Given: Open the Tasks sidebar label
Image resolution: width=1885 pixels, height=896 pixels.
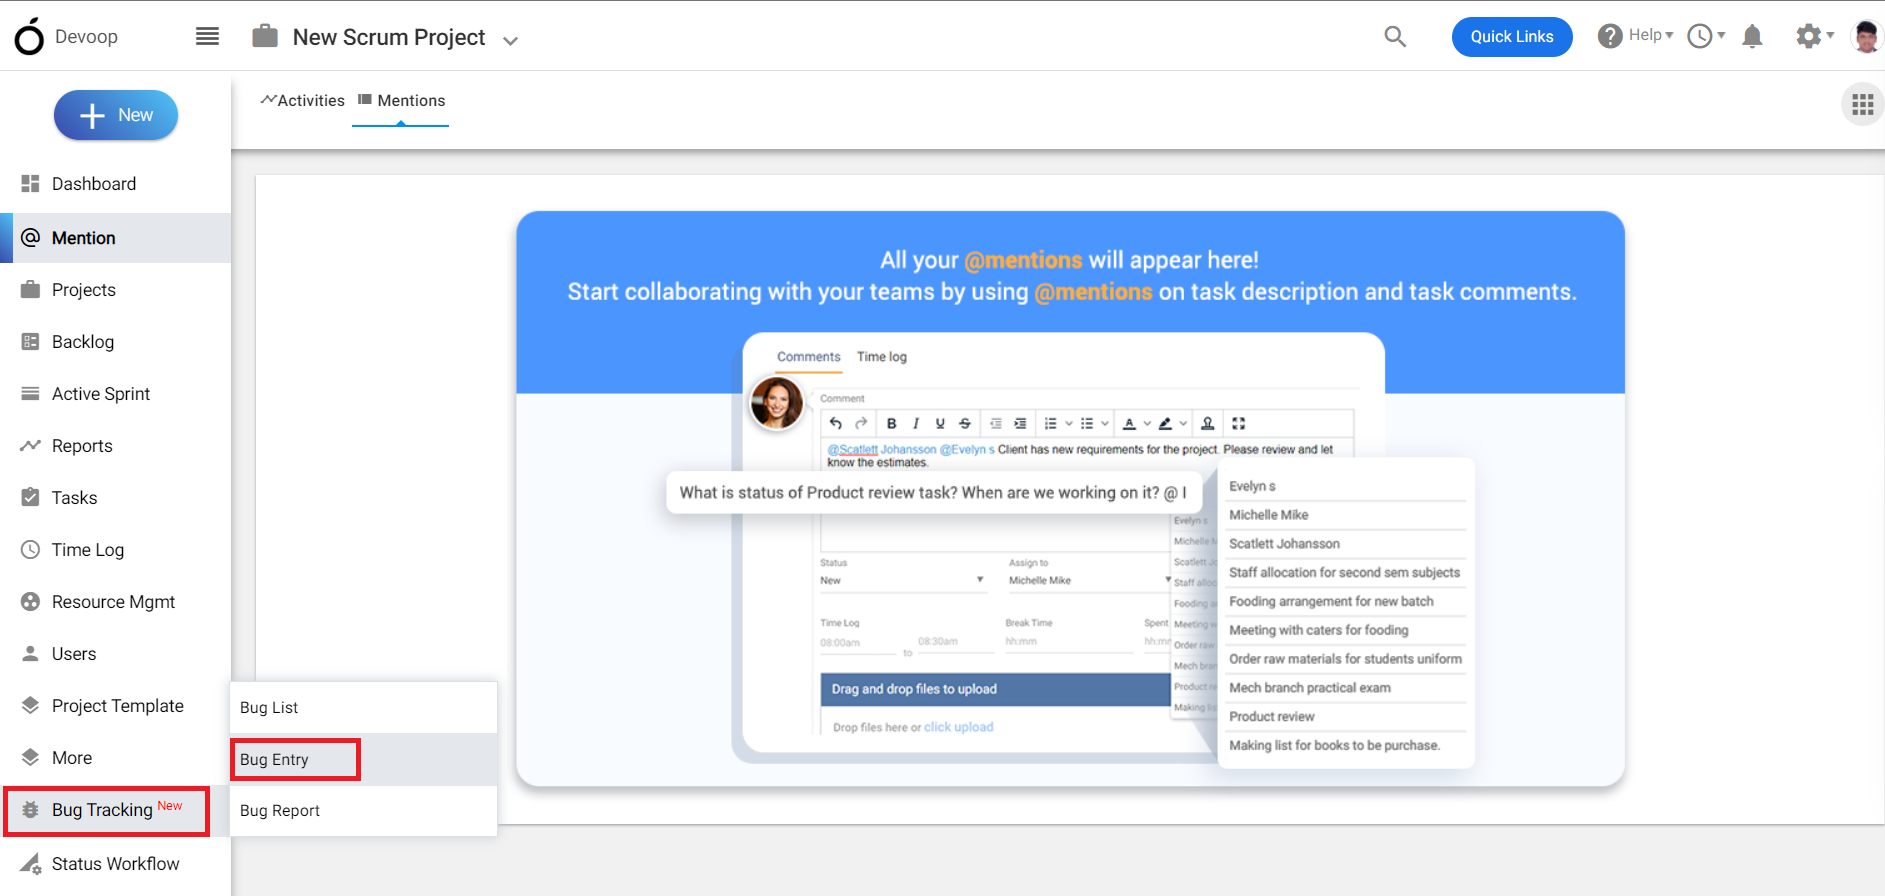Looking at the screenshot, I should tap(75, 498).
